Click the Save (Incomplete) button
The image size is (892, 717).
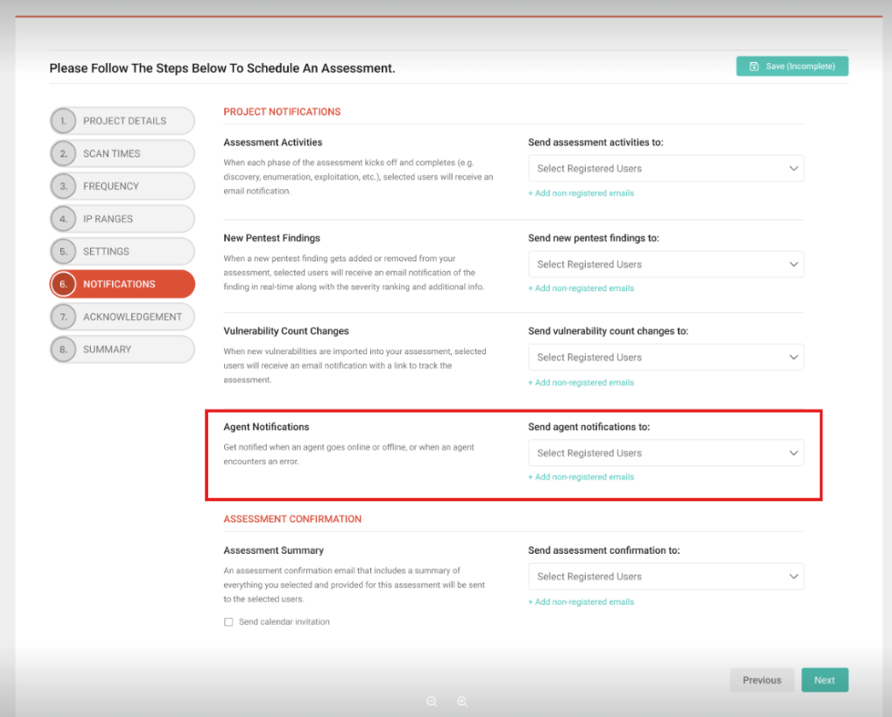point(792,66)
